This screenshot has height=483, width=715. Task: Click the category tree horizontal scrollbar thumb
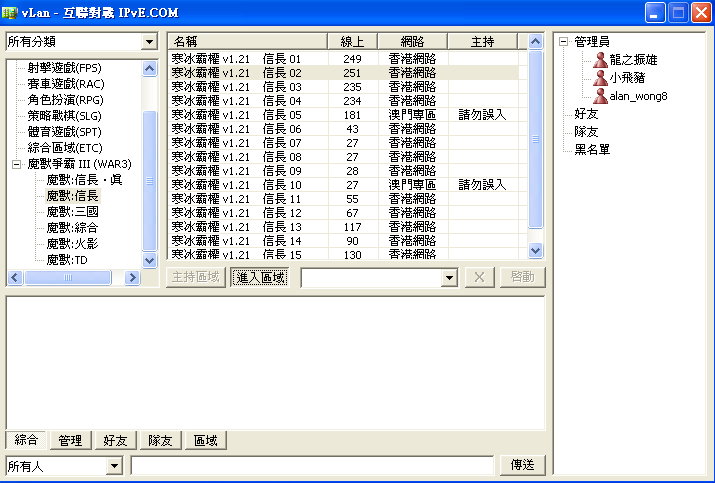pos(68,277)
